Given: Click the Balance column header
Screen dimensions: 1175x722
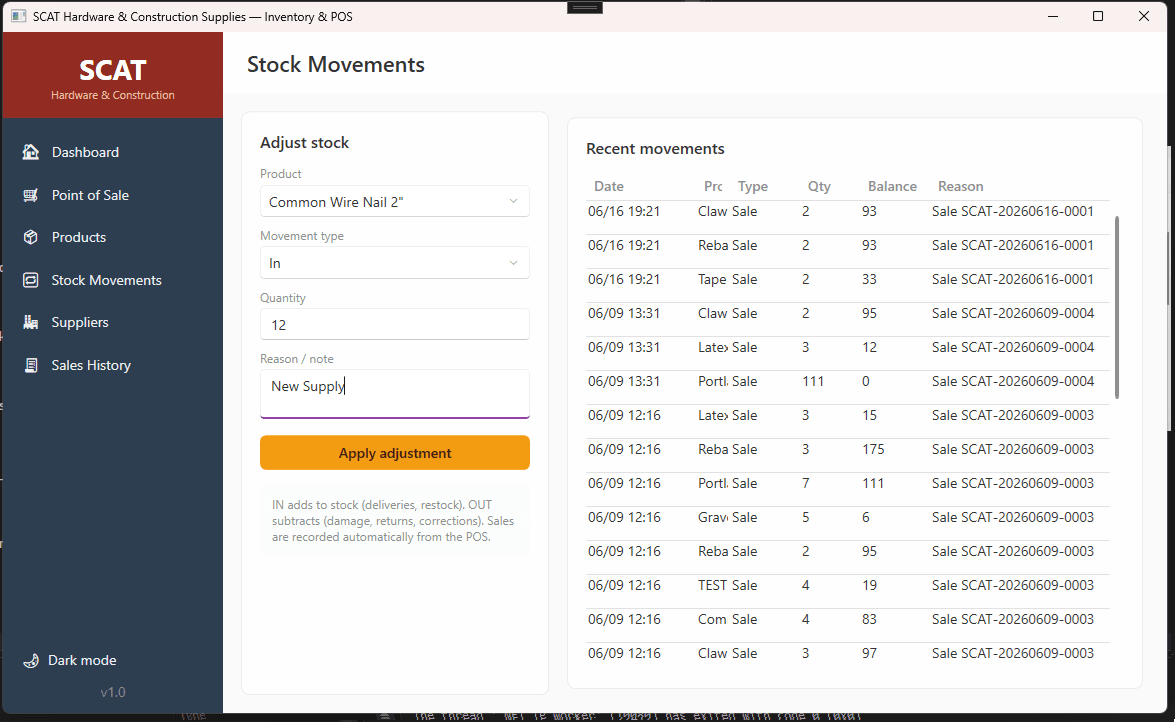Looking at the screenshot, I should [x=892, y=186].
